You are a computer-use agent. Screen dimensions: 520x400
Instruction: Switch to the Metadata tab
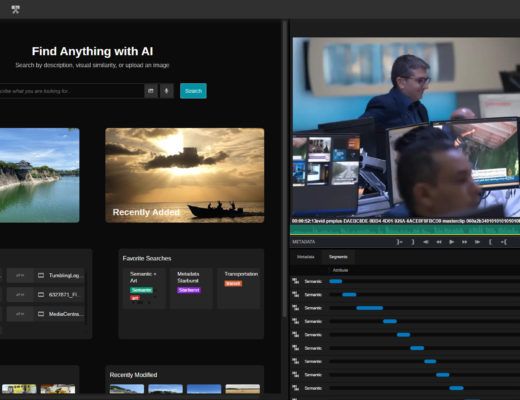305,257
